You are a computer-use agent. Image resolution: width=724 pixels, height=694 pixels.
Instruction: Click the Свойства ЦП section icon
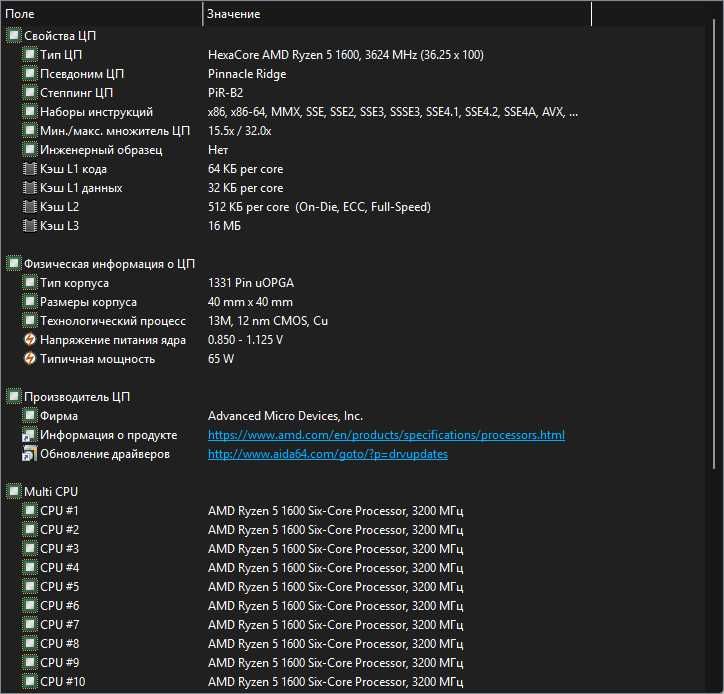[x=13, y=35]
